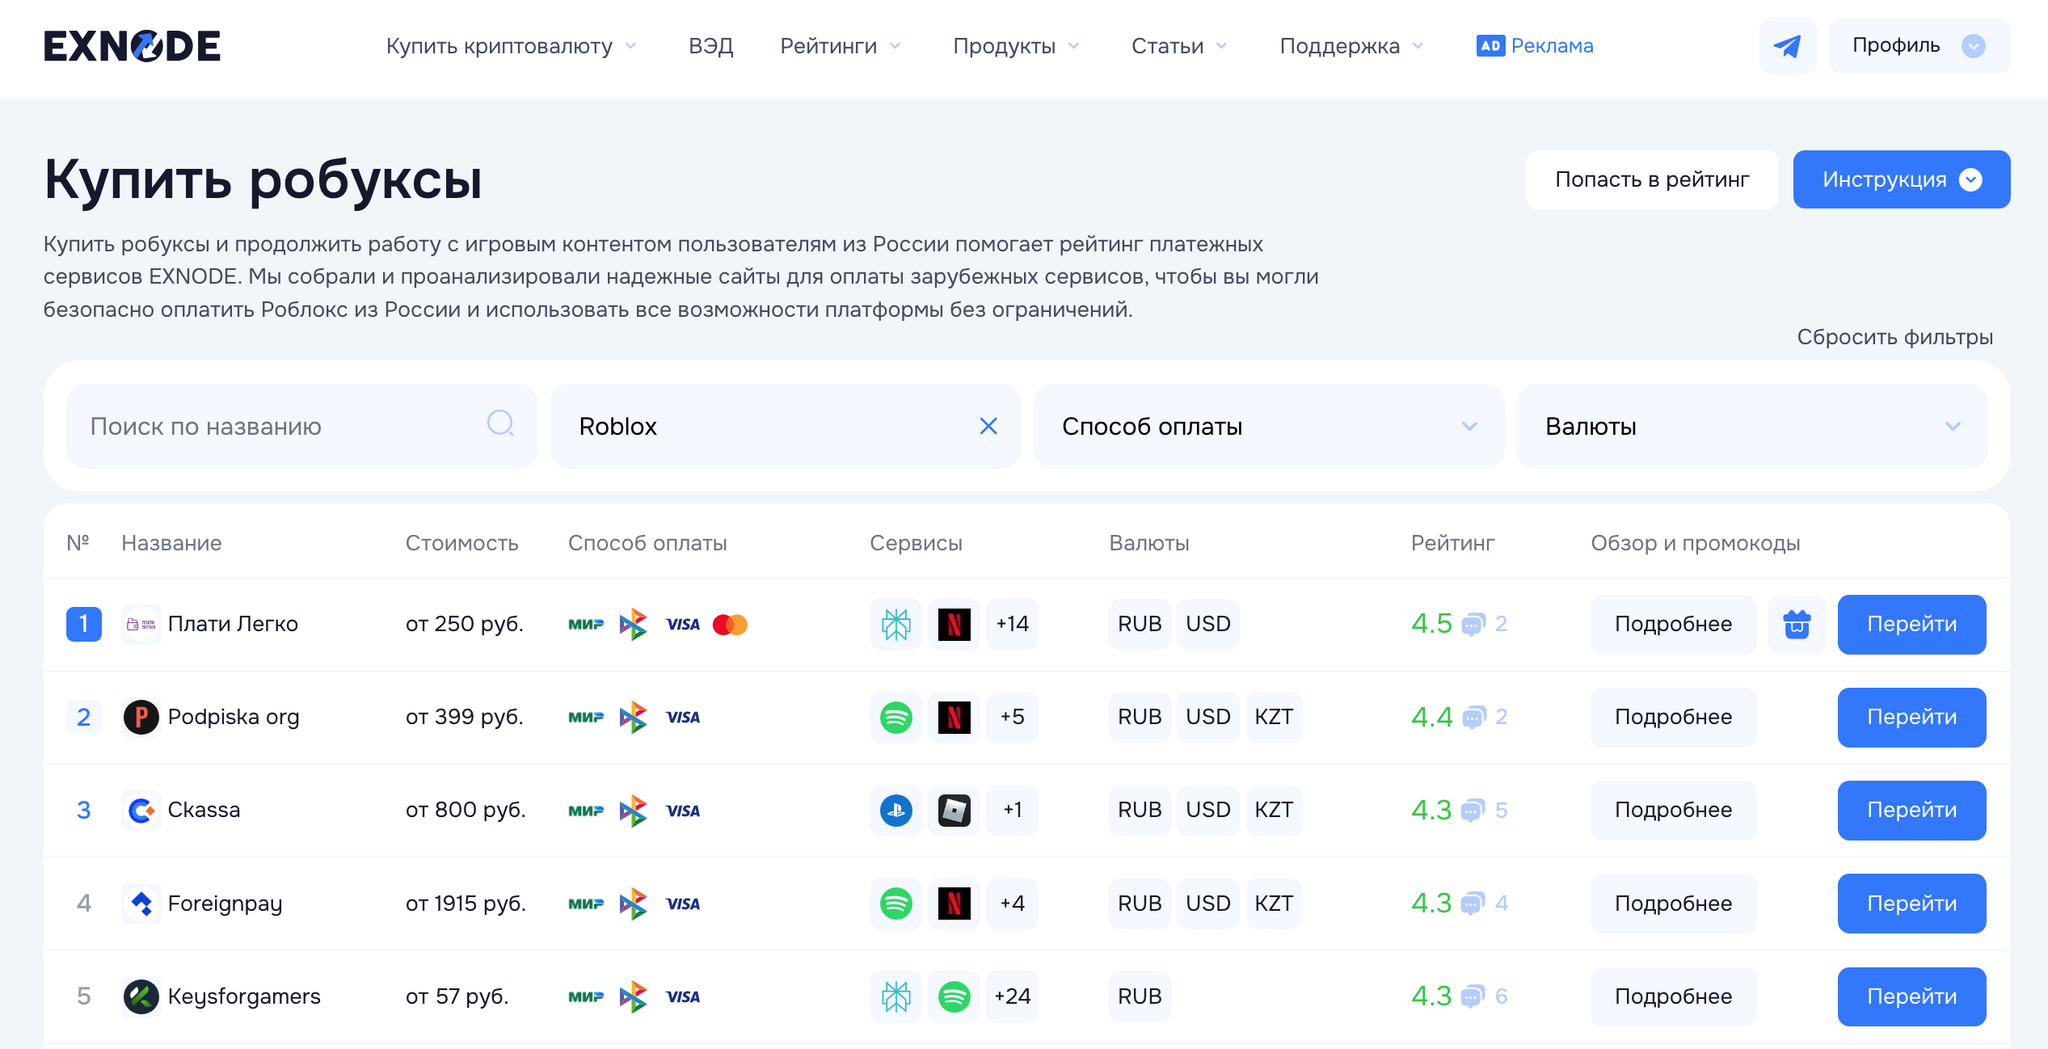Viewport: 2048px width, 1049px height.
Task: Click Spotify icon in Podpiska org row
Action: coord(896,717)
